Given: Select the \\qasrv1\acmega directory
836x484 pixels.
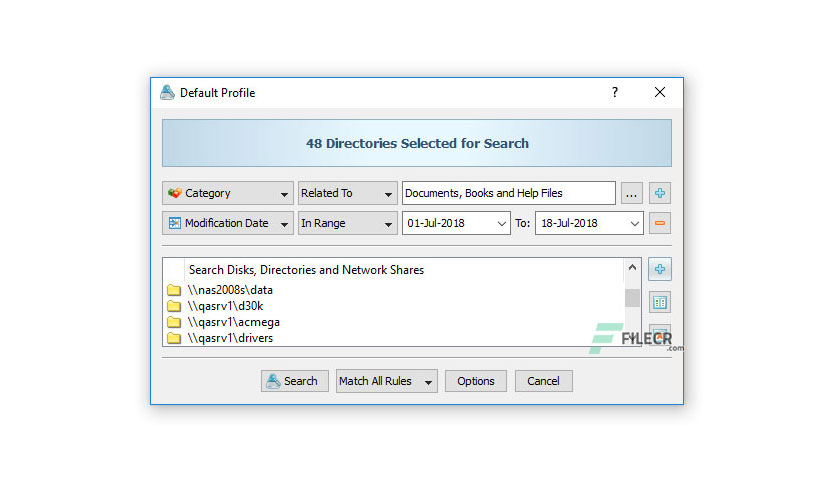Looking at the screenshot, I should pos(233,322).
